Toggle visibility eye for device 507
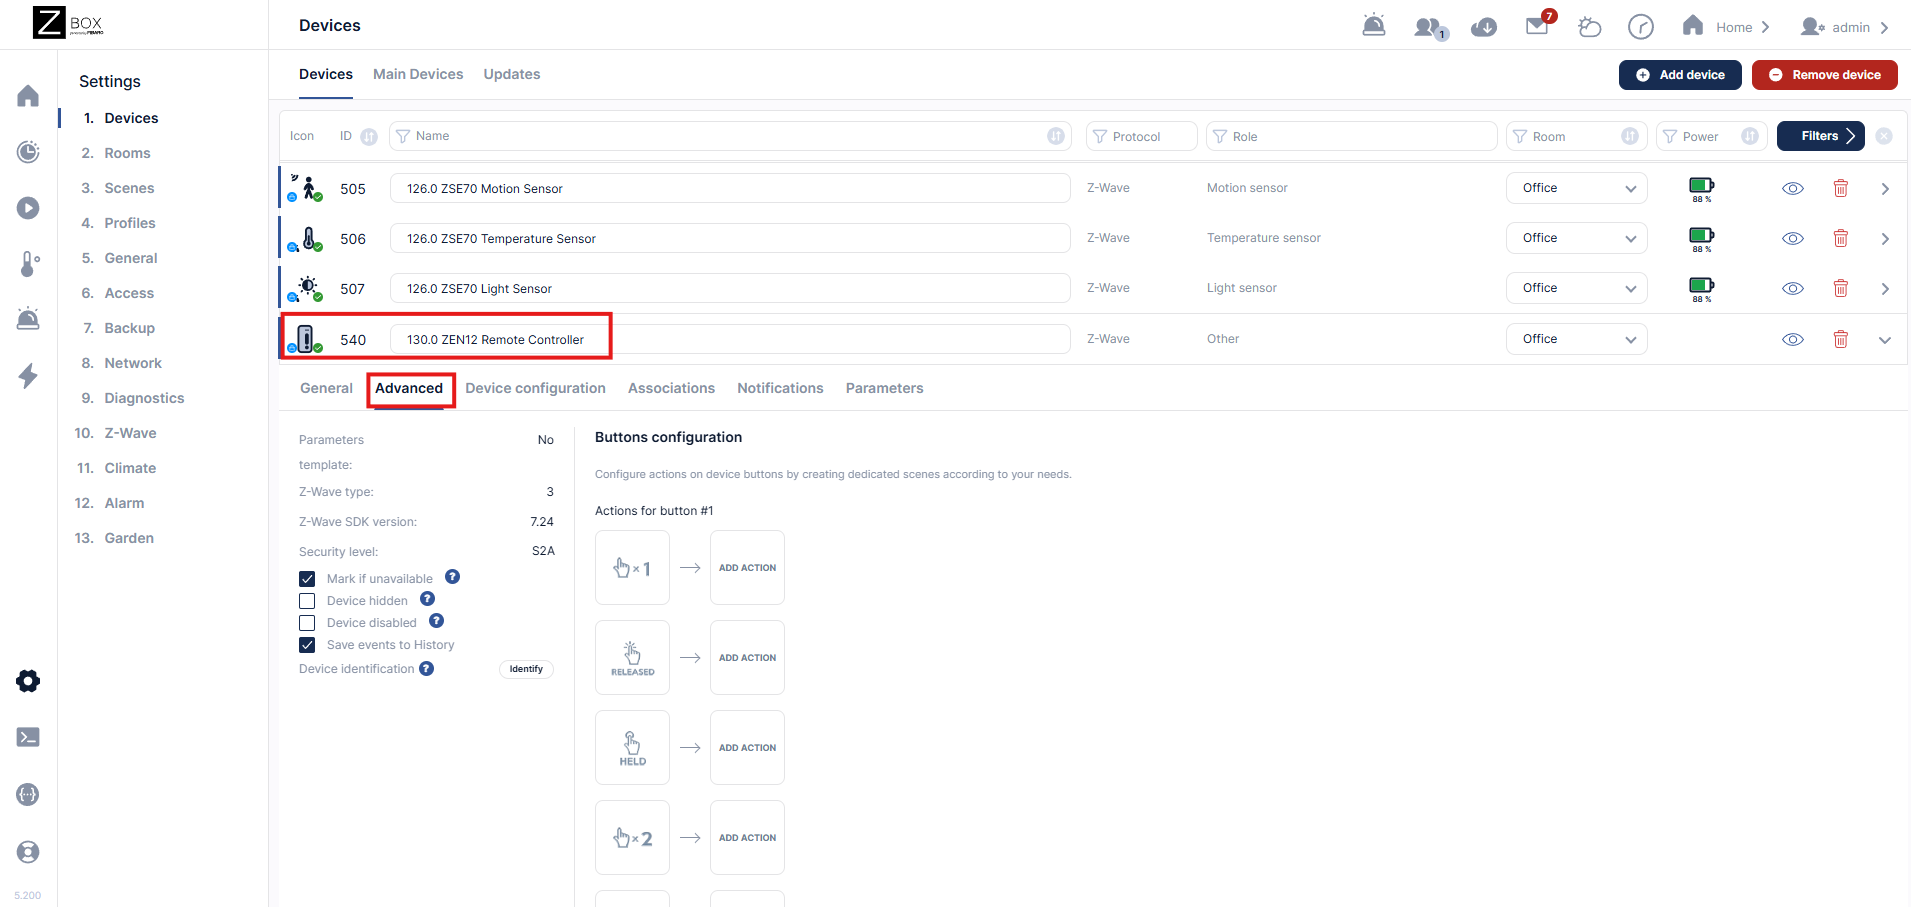The width and height of the screenshot is (1911, 907). click(1793, 288)
